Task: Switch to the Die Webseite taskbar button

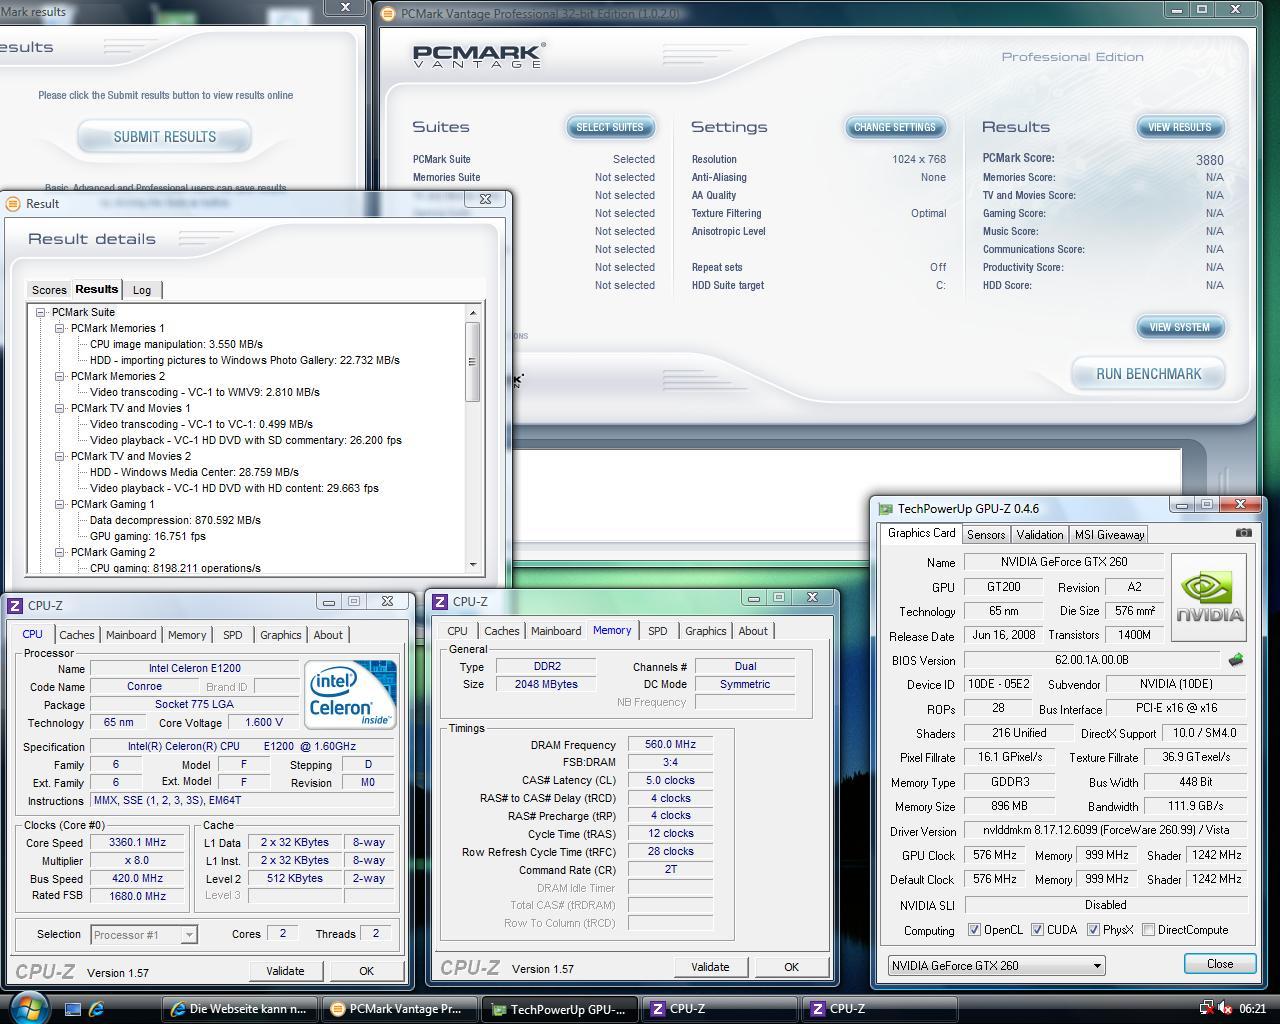Action: pos(240,1009)
